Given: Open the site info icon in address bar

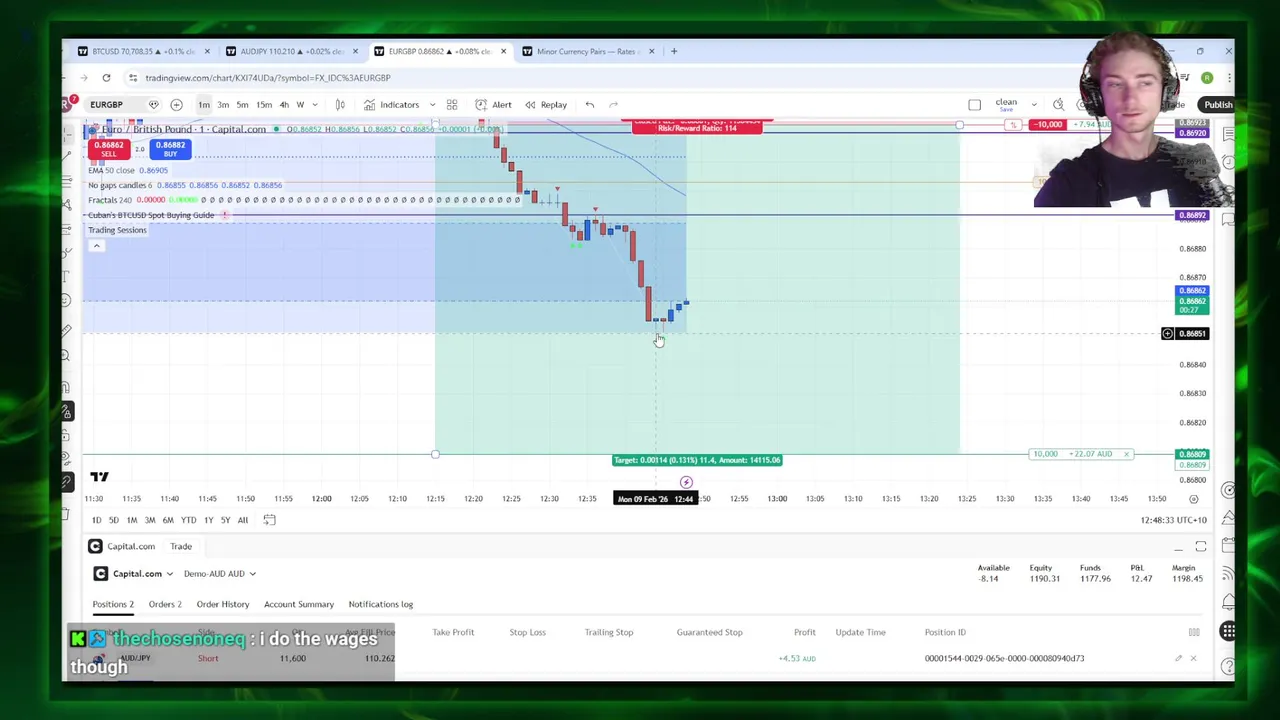Looking at the screenshot, I should tap(132, 78).
